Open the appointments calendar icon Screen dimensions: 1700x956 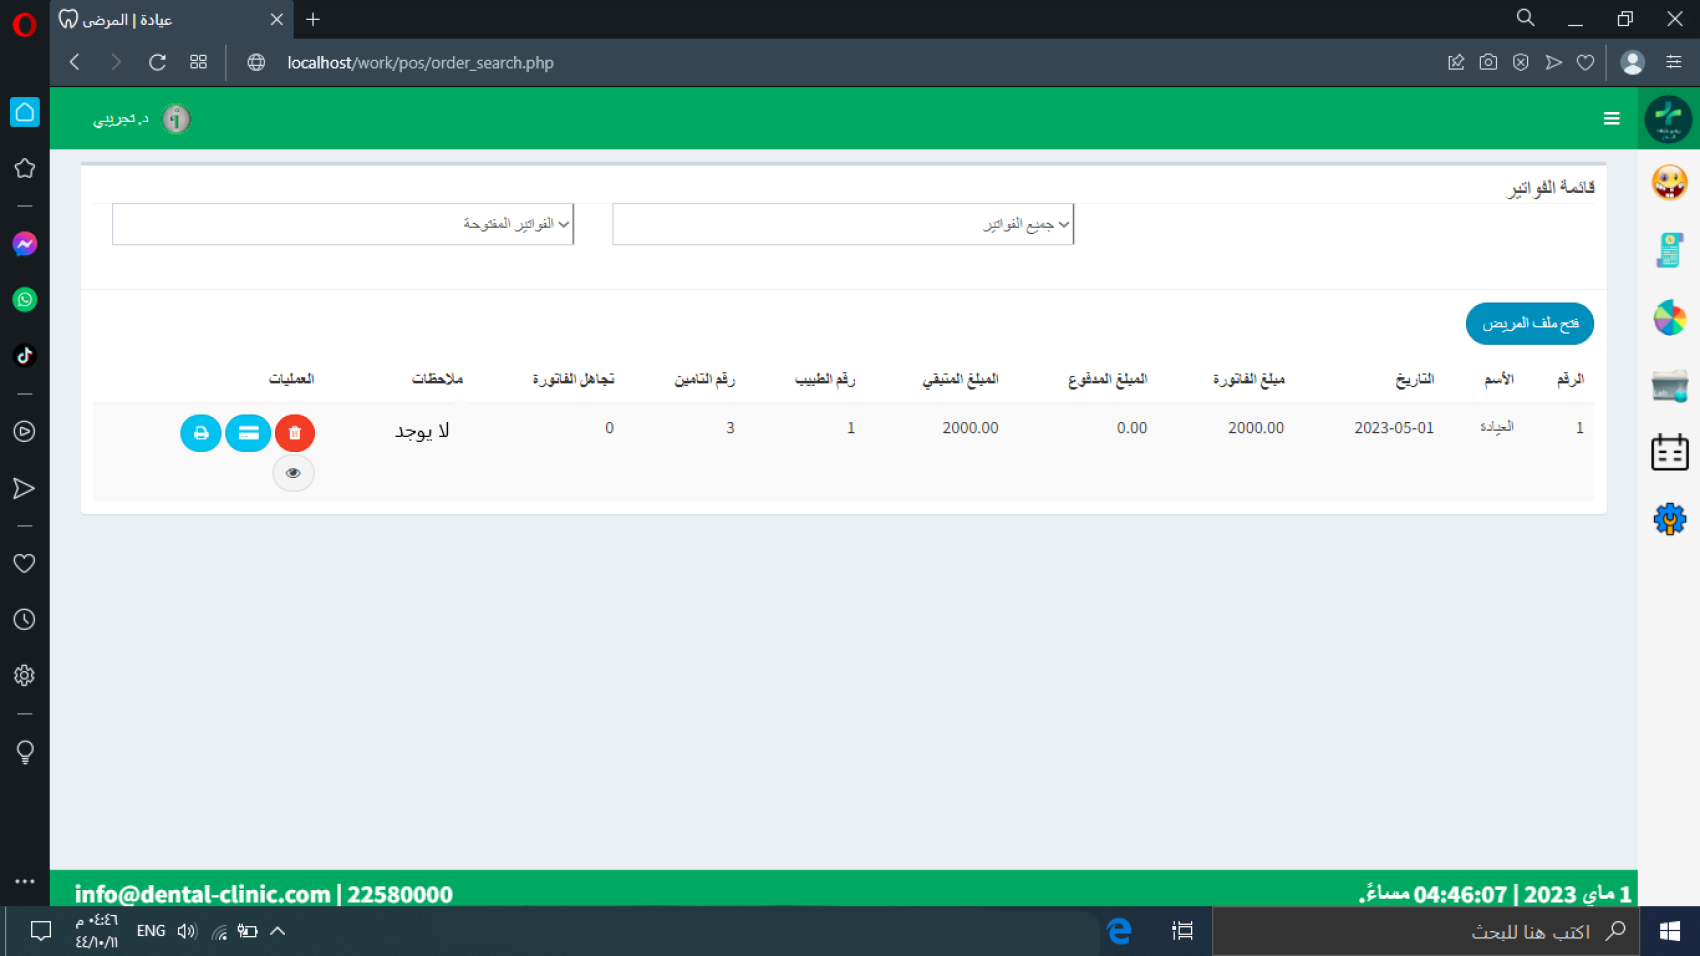1668,451
